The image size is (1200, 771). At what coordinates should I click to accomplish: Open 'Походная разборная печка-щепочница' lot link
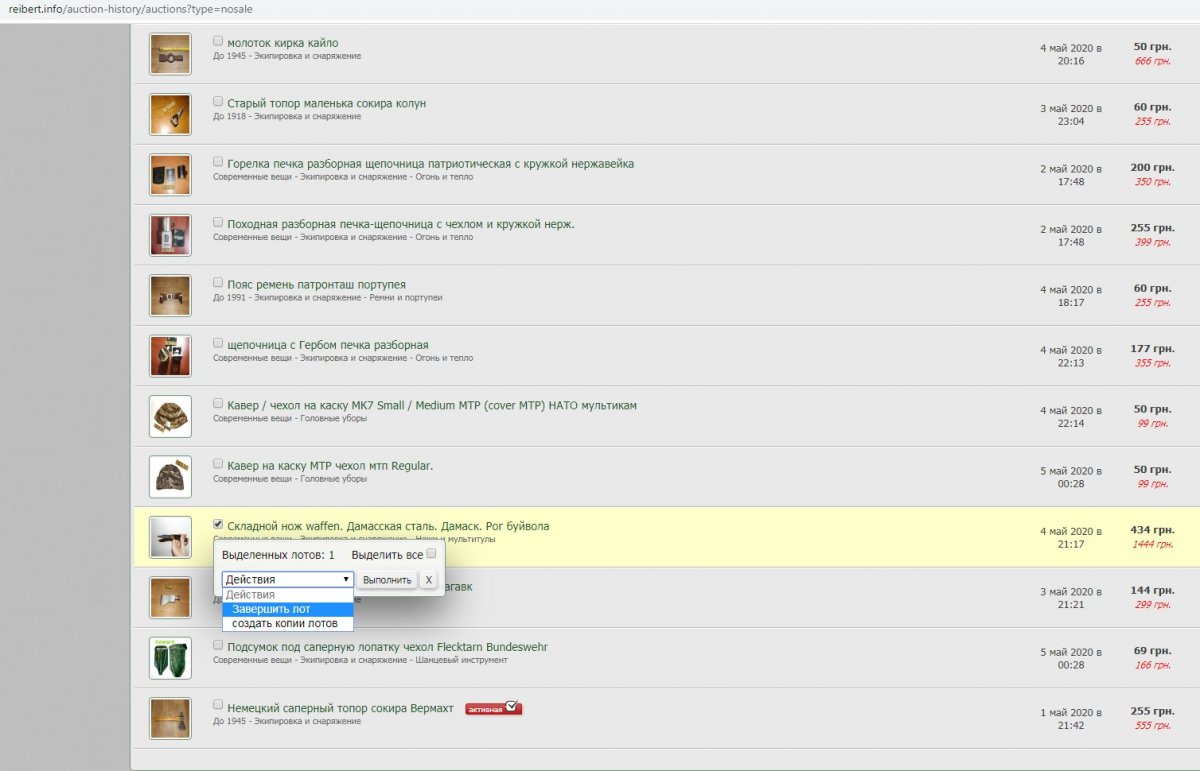(x=401, y=224)
